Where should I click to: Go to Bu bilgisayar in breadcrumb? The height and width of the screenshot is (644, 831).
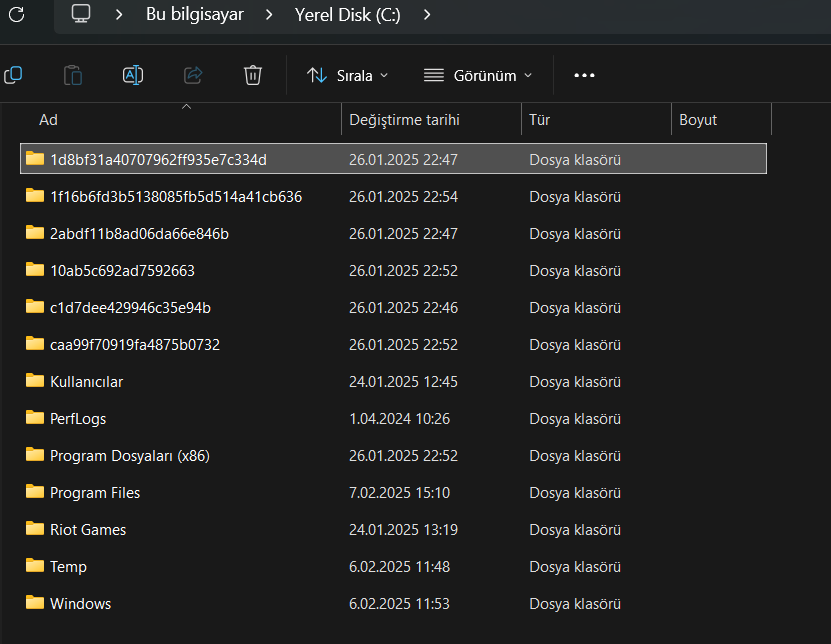[x=195, y=15]
